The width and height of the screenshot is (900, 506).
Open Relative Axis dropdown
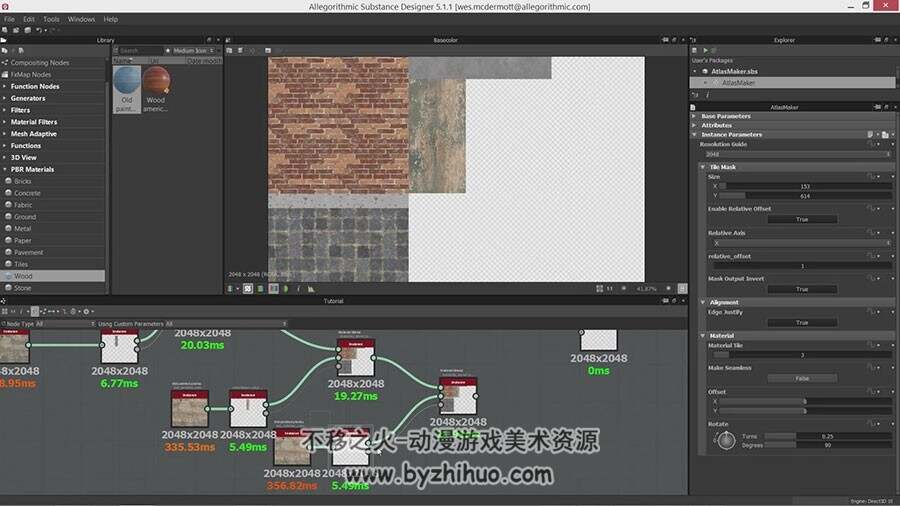click(x=801, y=243)
